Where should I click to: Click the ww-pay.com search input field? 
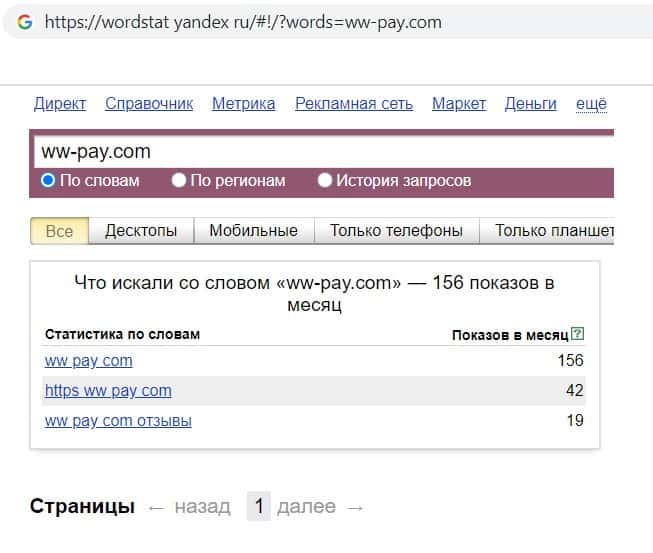click(x=324, y=152)
